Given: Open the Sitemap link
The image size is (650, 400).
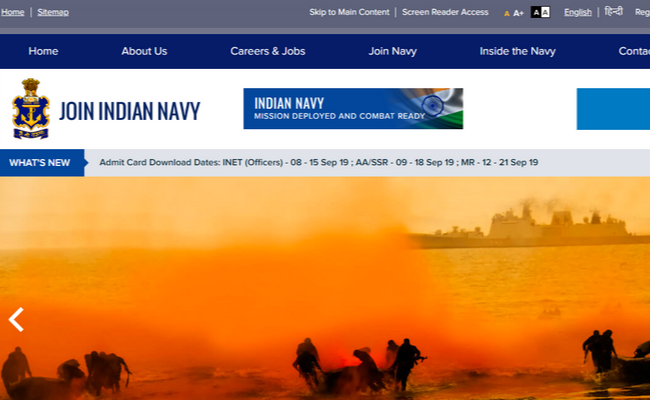Looking at the screenshot, I should tap(53, 12).
